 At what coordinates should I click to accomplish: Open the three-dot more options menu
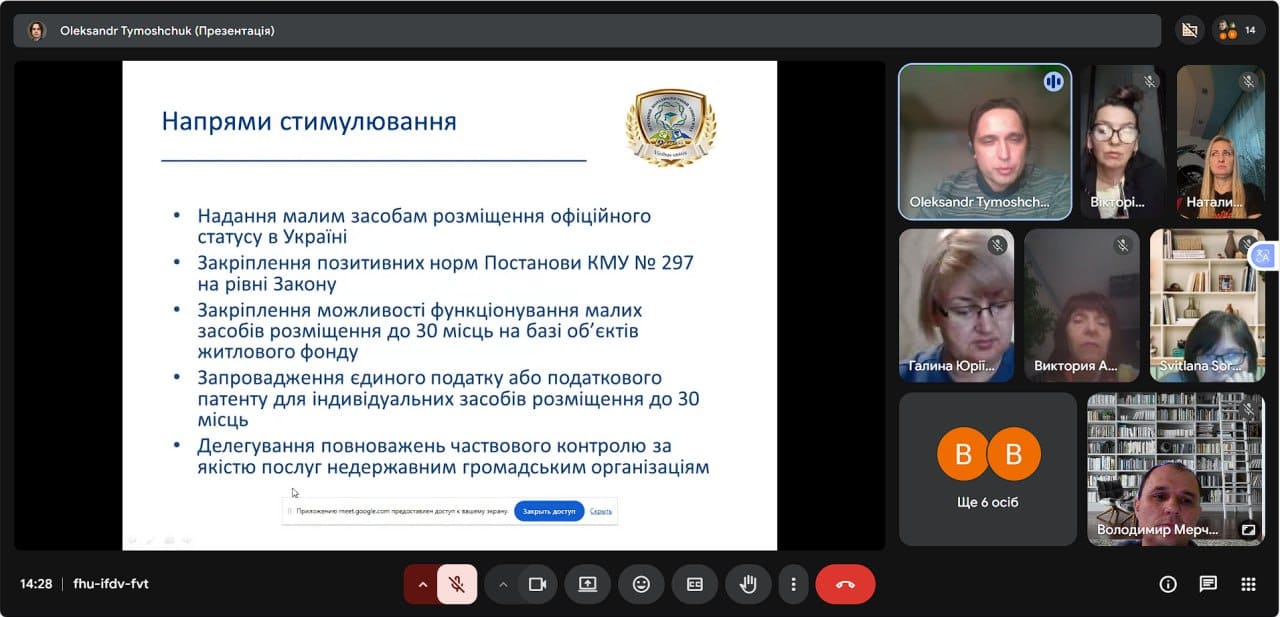(x=793, y=584)
